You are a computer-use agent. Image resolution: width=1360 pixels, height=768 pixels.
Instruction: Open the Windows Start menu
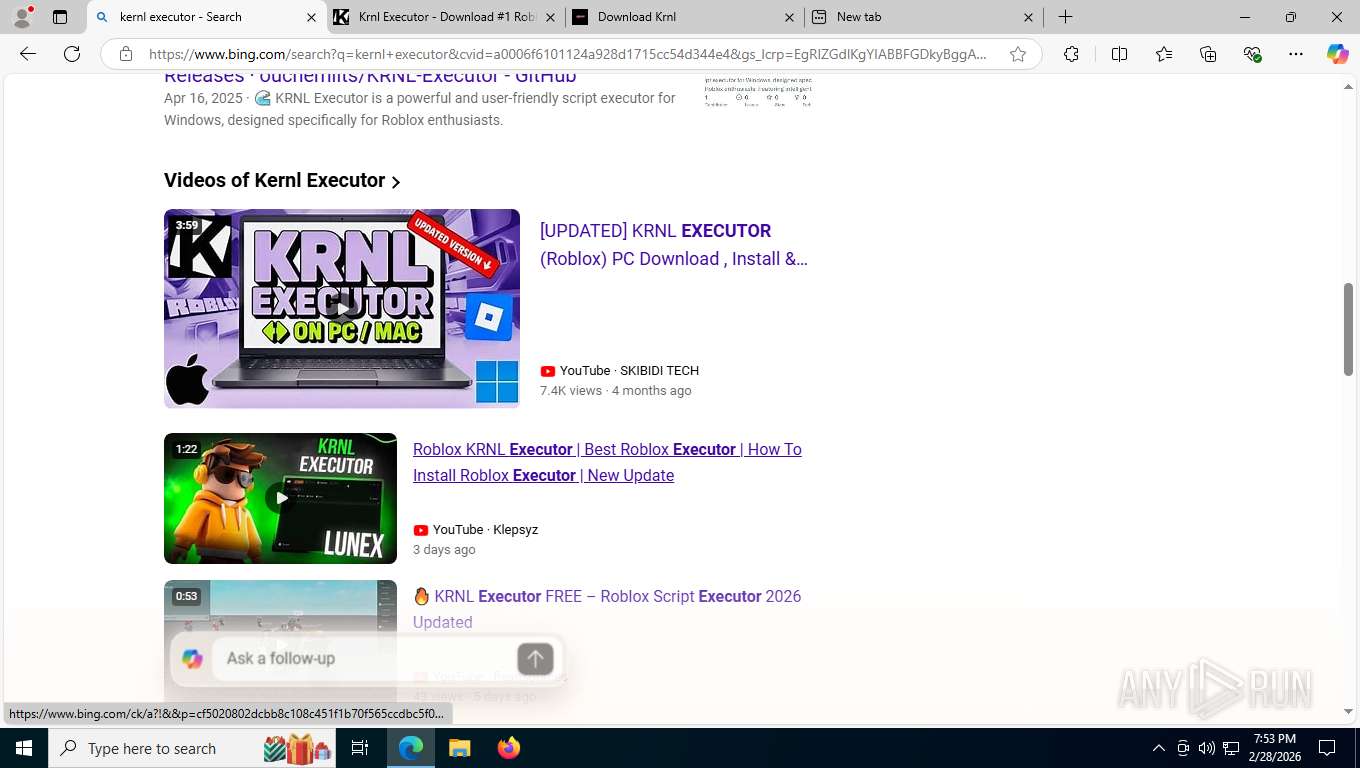(x=24, y=748)
